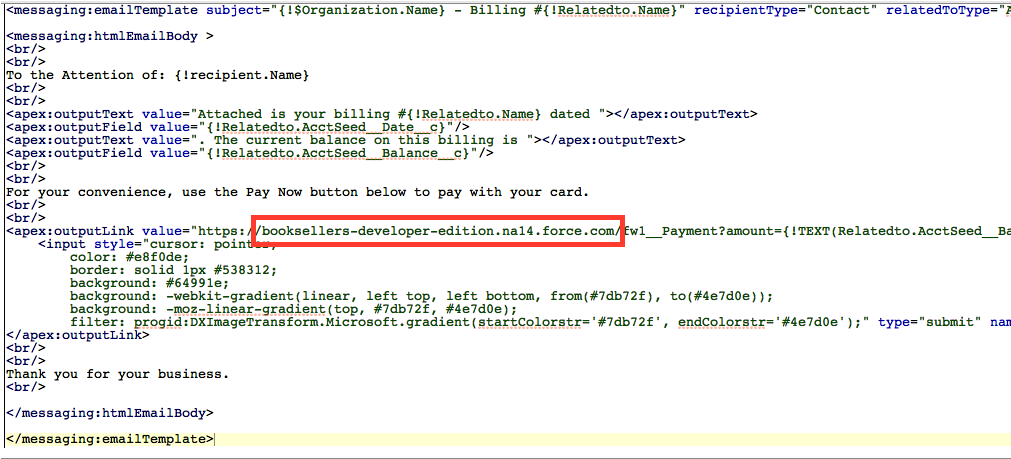Click the </messaging:htmlEmailBody> closing tag
1011x459 pixels.
coord(110,413)
